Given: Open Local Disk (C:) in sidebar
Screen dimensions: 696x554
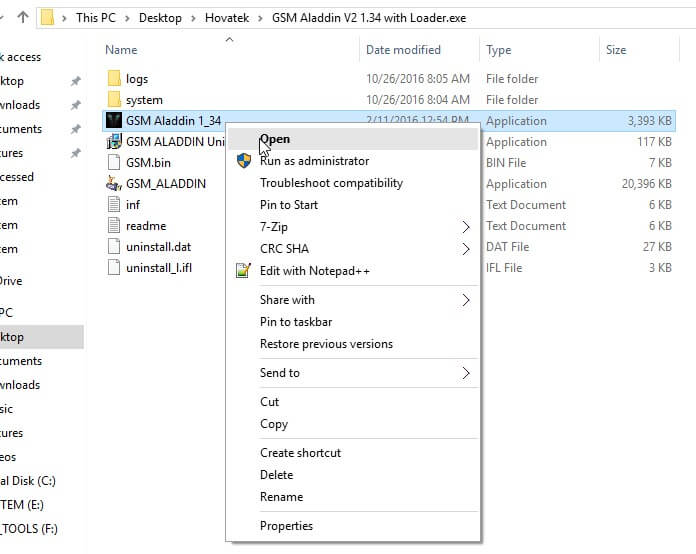Looking at the screenshot, I should (28, 481).
